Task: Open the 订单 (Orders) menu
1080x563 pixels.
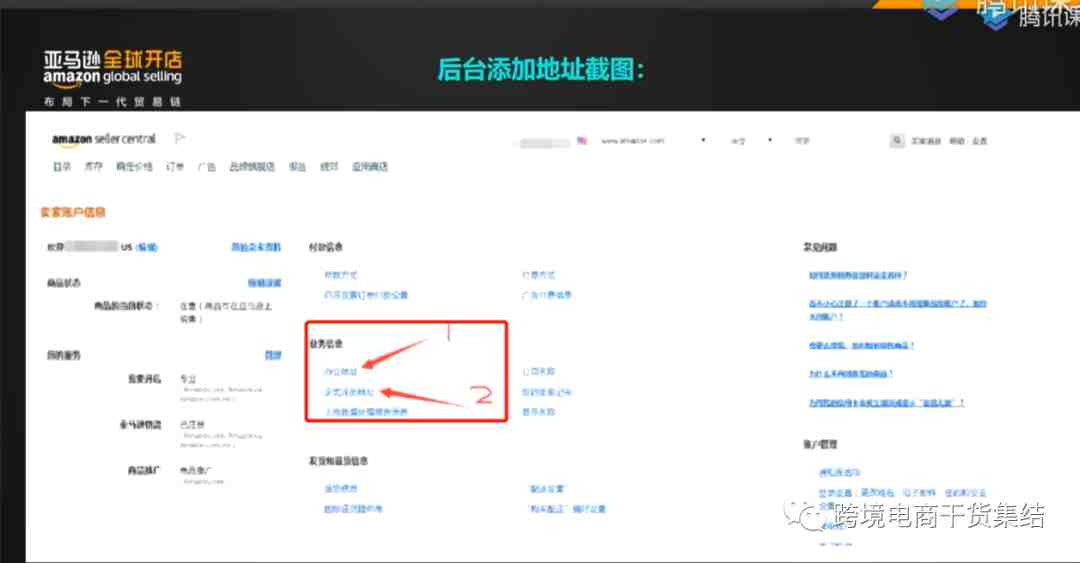Action: 175,167
